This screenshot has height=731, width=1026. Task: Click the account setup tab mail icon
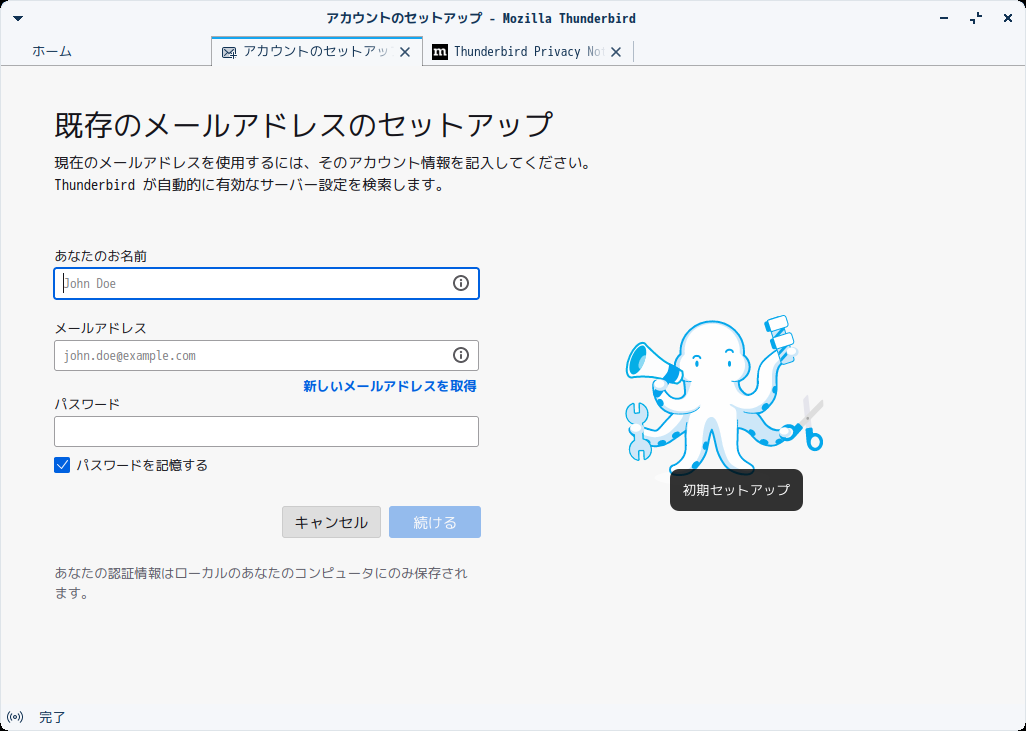[x=229, y=52]
